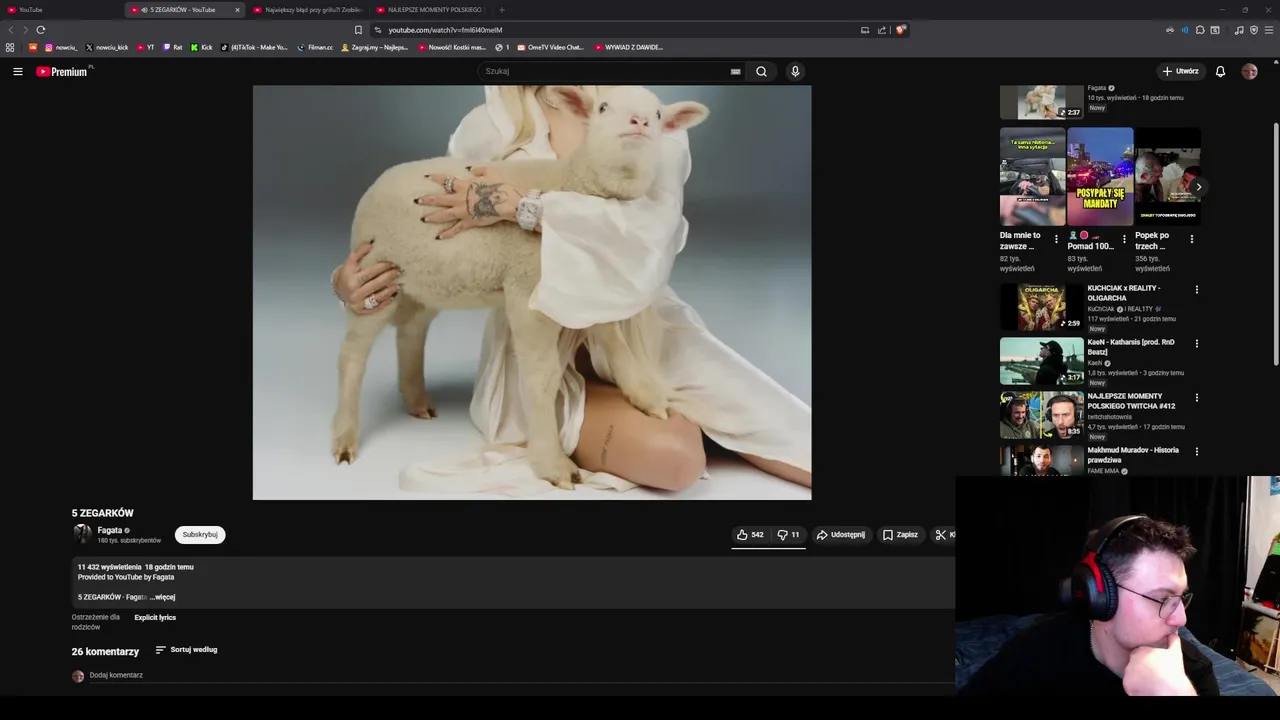The height and width of the screenshot is (720, 1280).
Task: Switch to 'NAJLEPSZE MOMENTY POLSKIEGO' browser tab
Action: pyautogui.click(x=430, y=10)
